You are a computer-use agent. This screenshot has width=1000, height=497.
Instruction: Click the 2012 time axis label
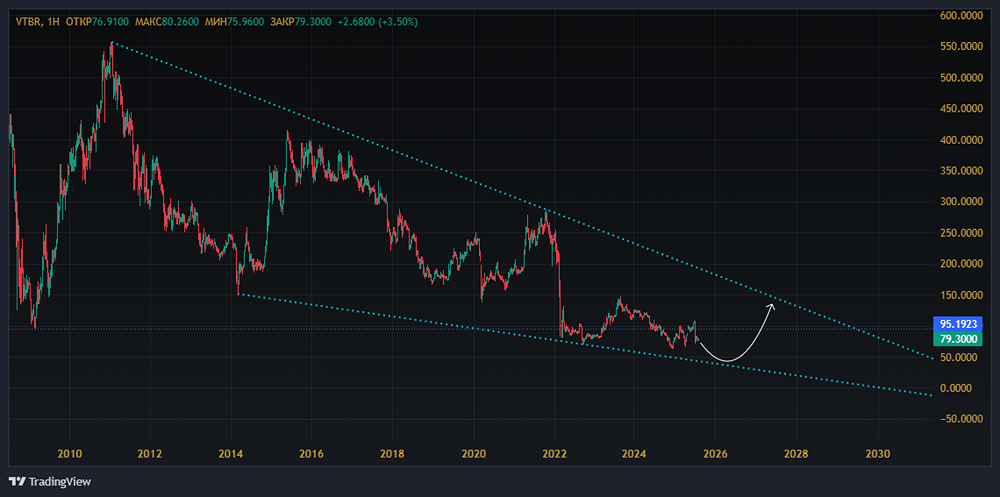pyautogui.click(x=150, y=454)
